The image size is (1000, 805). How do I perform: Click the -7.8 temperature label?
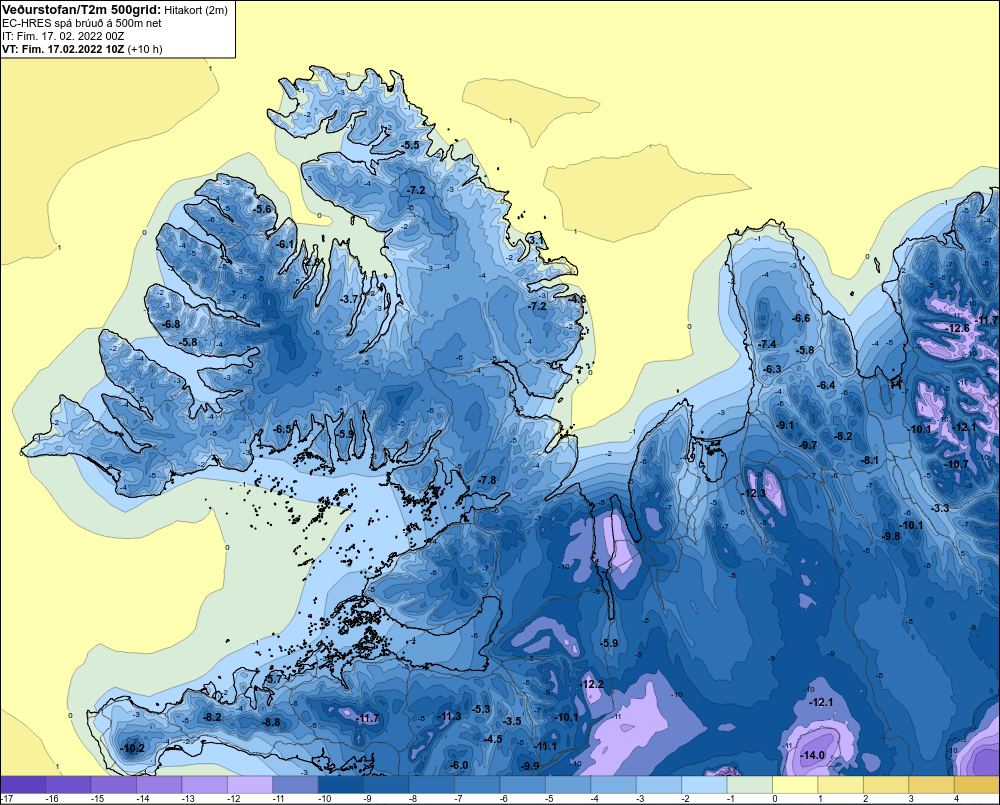tap(487, 480)
